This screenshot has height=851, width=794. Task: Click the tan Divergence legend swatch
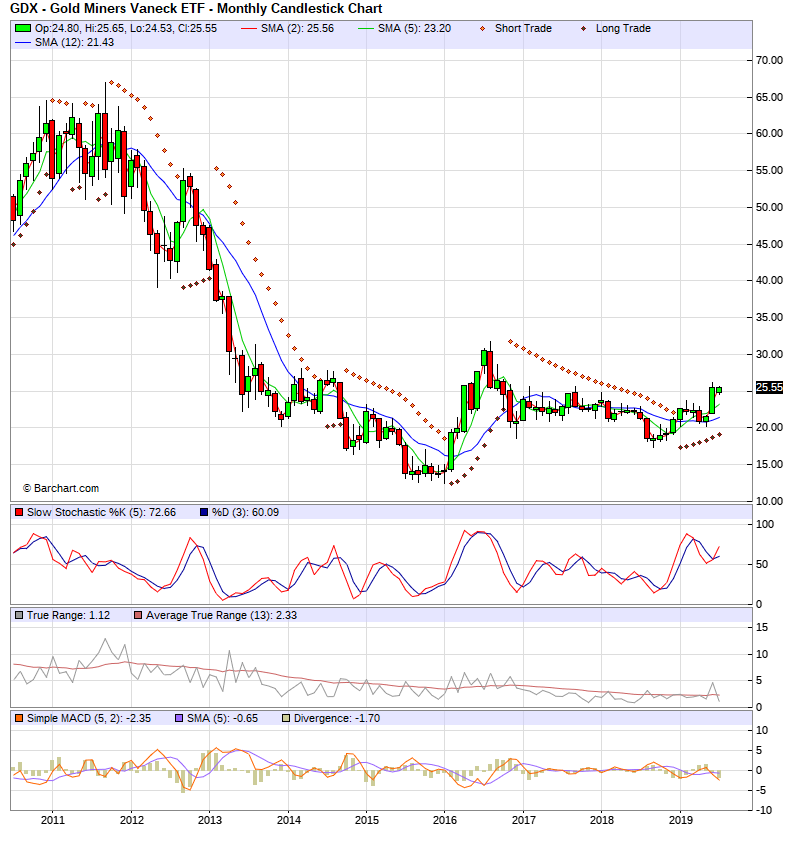point(286,719)
